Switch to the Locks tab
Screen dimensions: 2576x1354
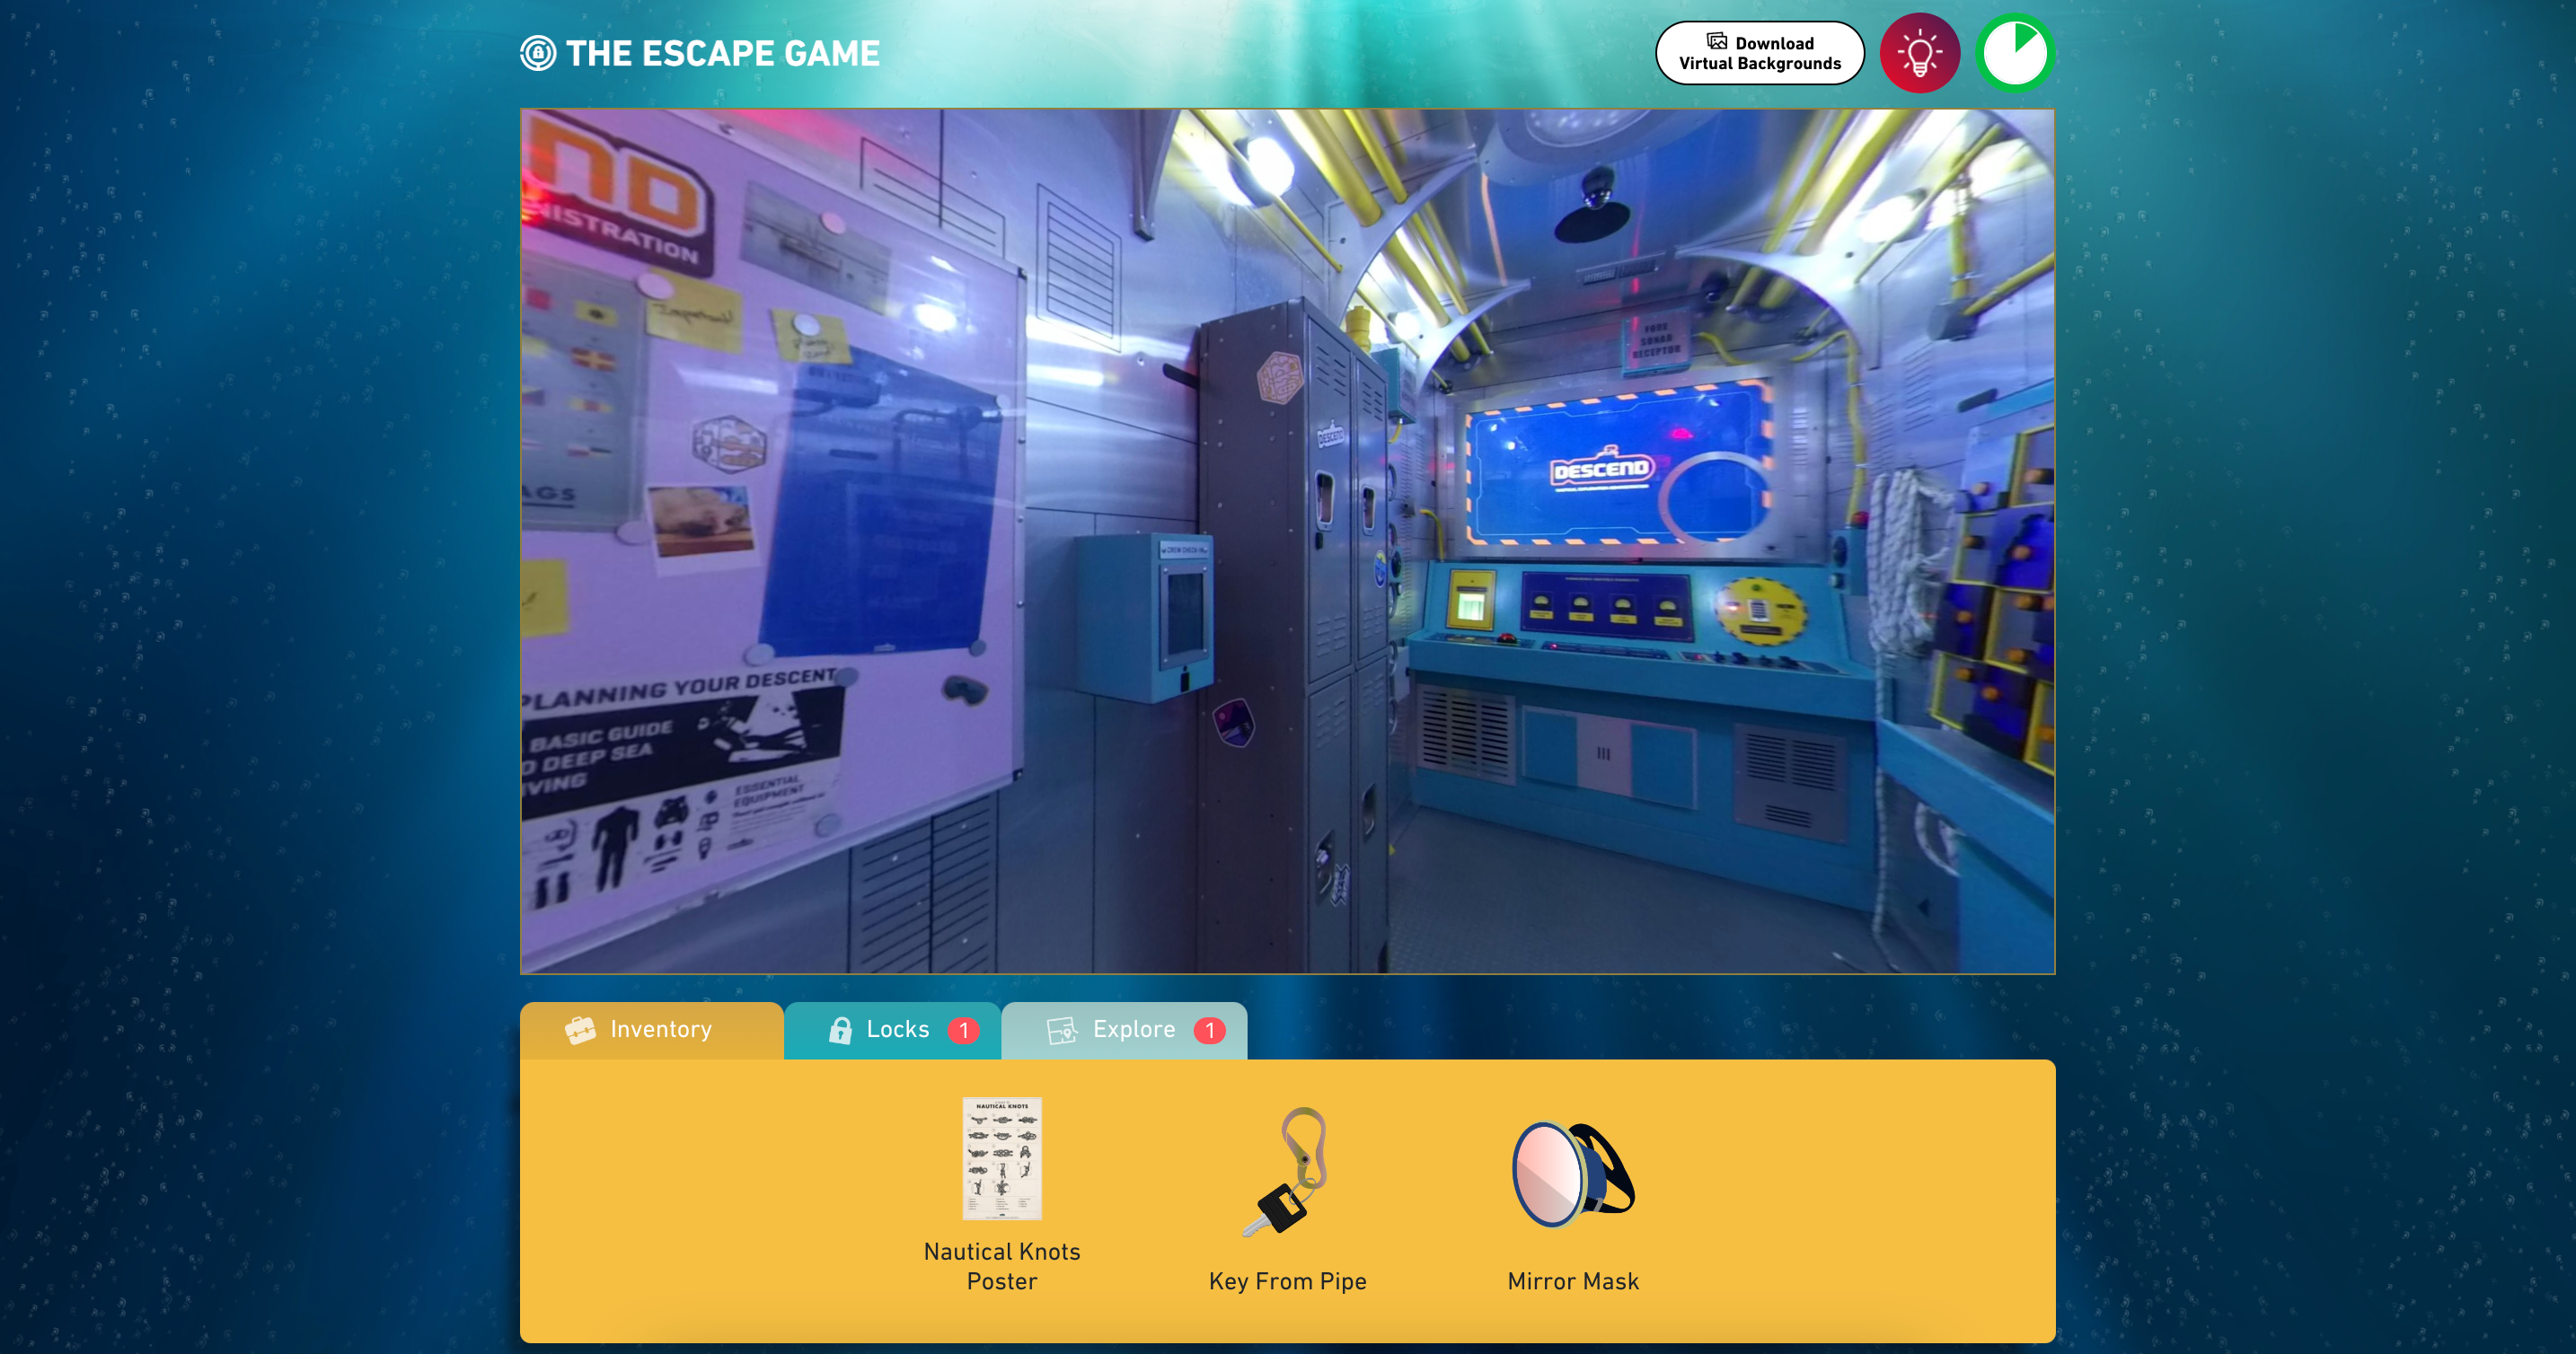click(x=897, y=1030)
